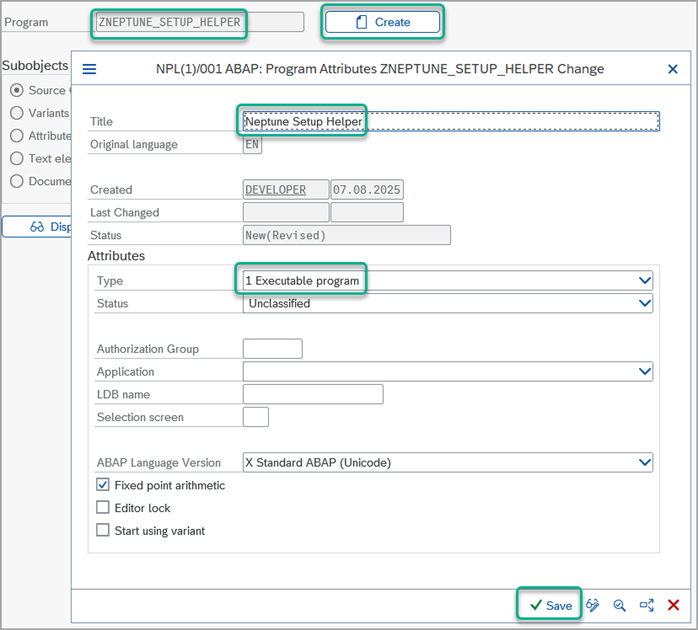Image resolution: width=698 pixels, height=630 pixels.
Task: Click the Program label
Action: click(x=26, y=22)
